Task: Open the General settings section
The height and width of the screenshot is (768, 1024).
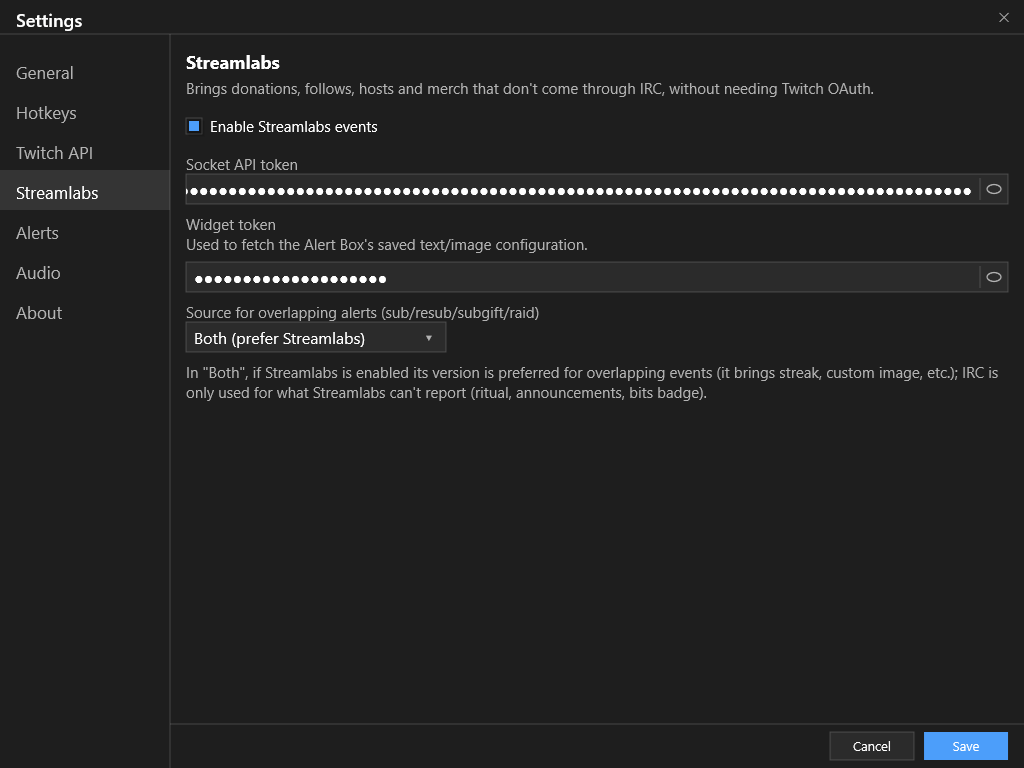Action: (85, 73)
